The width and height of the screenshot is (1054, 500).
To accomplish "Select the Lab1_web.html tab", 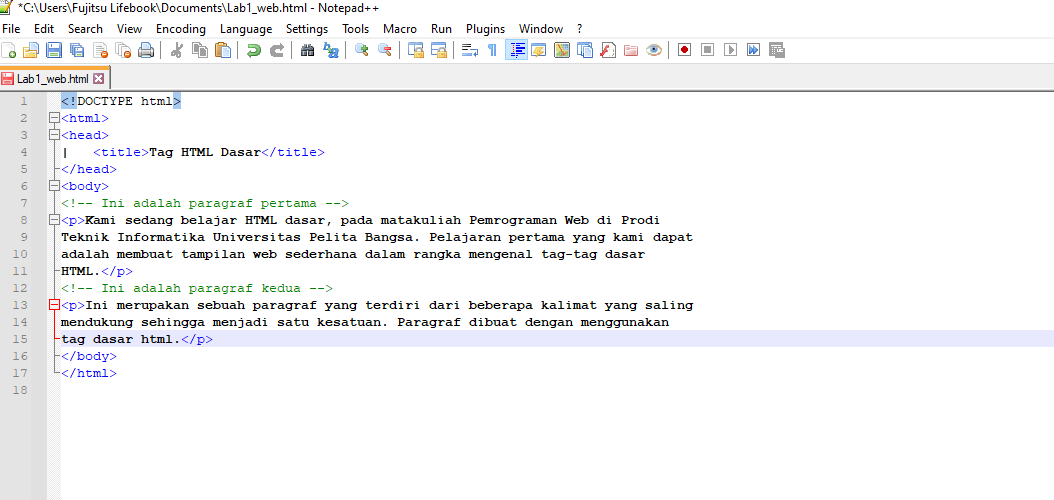I will point(54,79).
